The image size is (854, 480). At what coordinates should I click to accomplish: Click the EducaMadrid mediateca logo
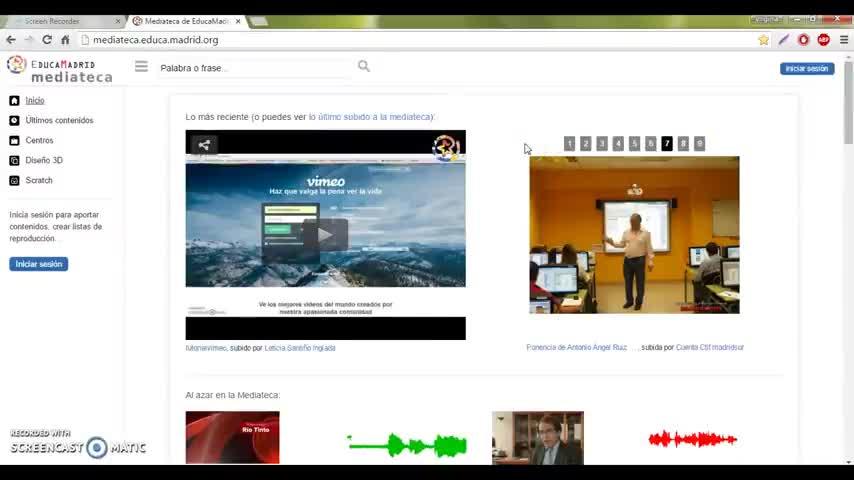[60, 70]
